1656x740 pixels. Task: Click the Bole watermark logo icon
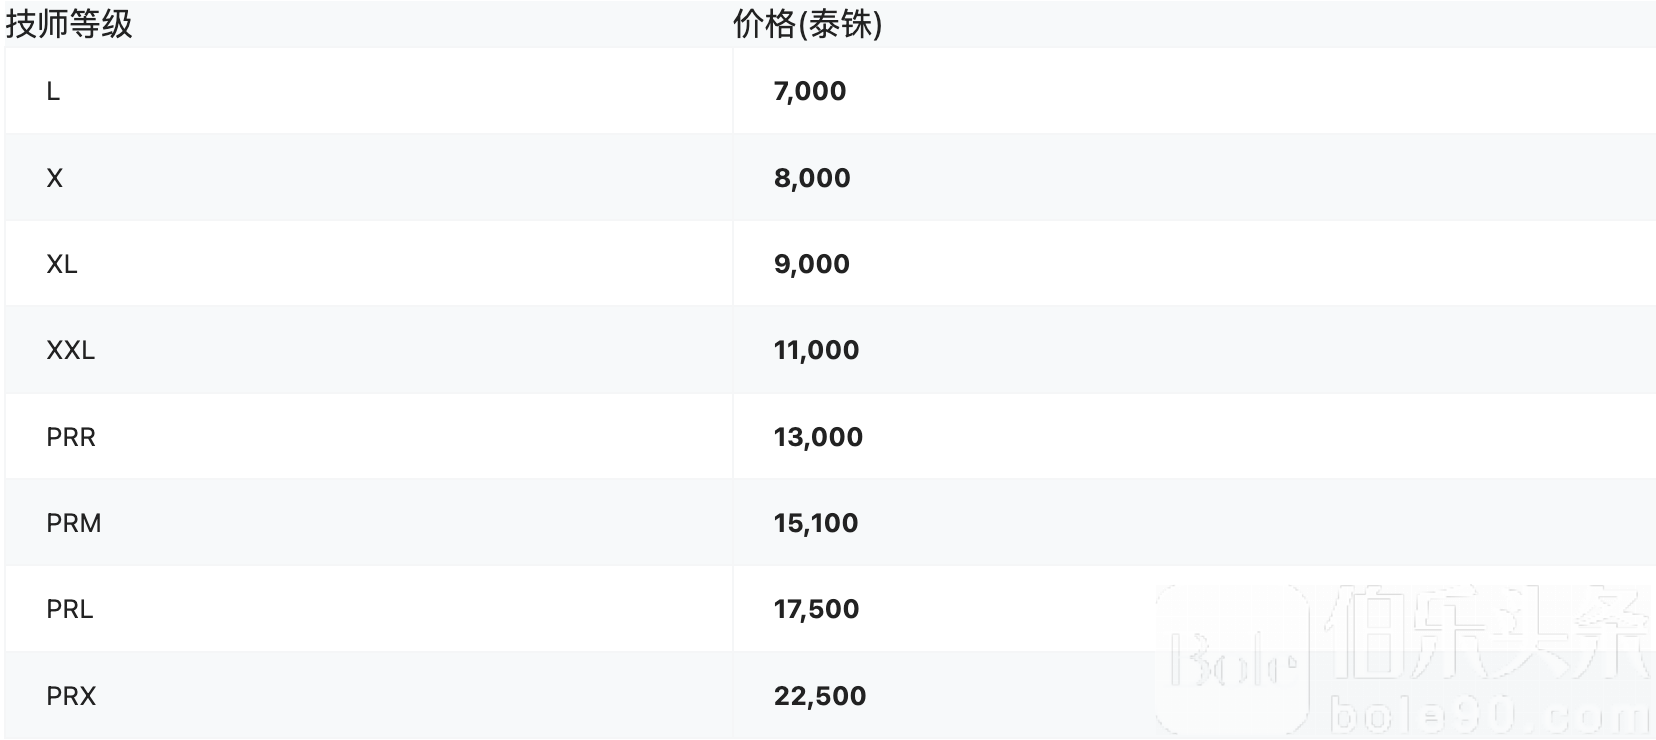(x=1232, y=660)
